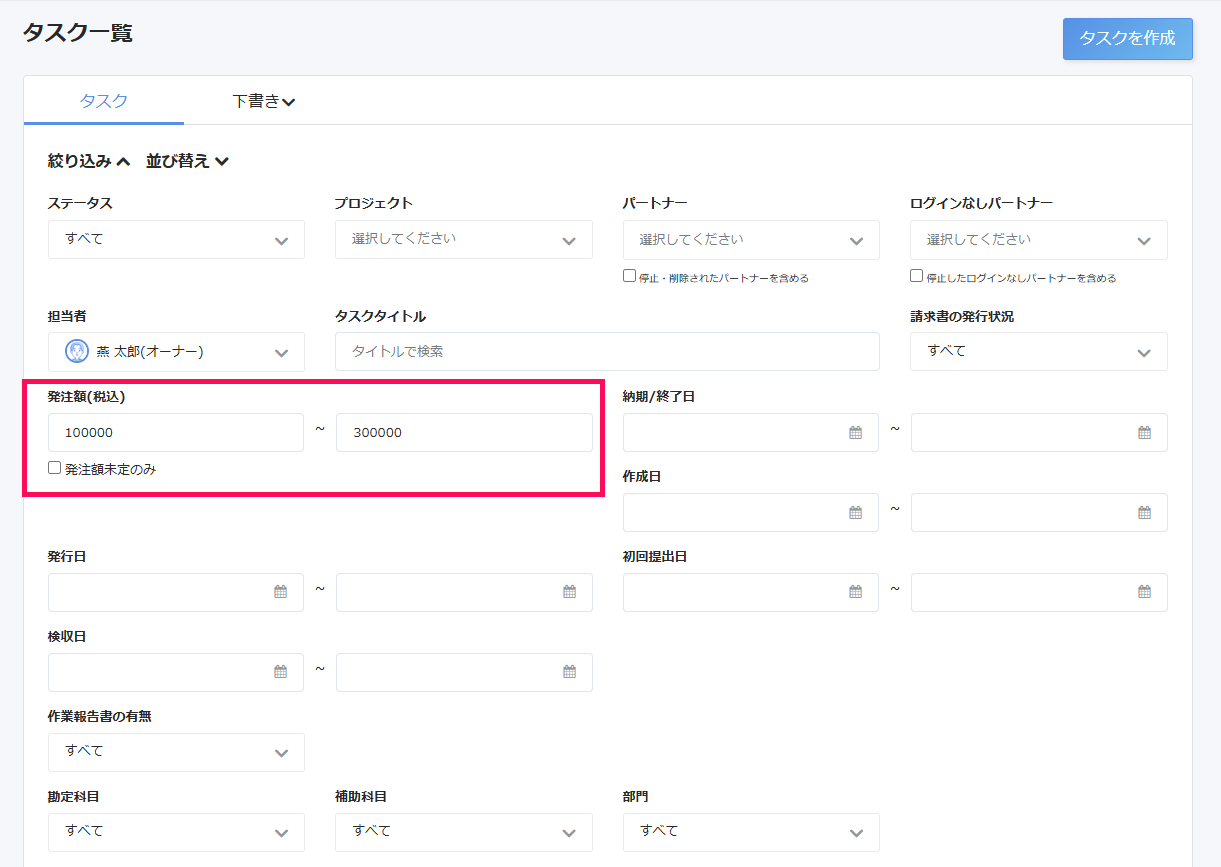Open the 部門 dropdown
Screen dimensions: 1221x867
point(751,832)
